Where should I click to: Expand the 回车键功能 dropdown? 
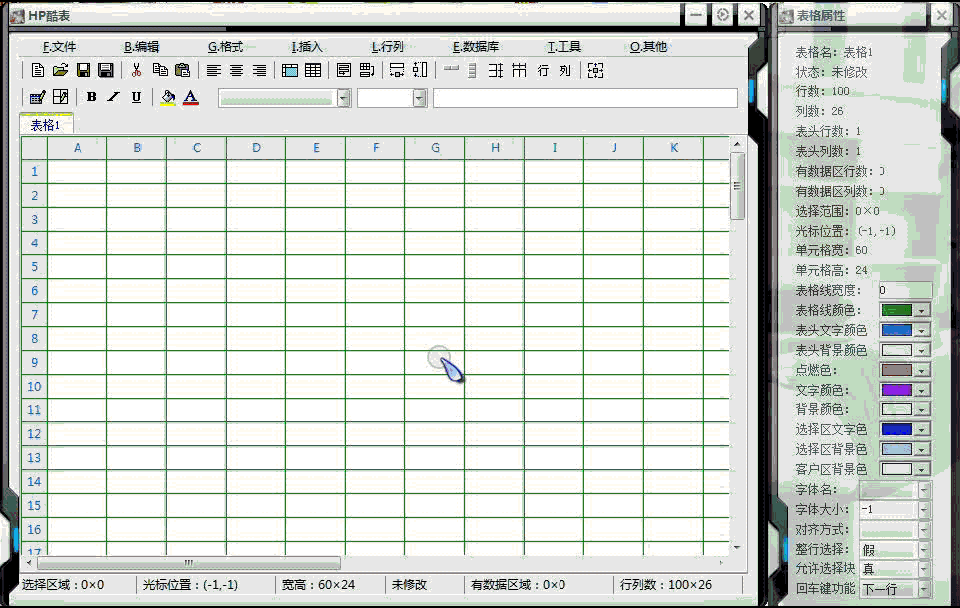click(x=923, y=588)
